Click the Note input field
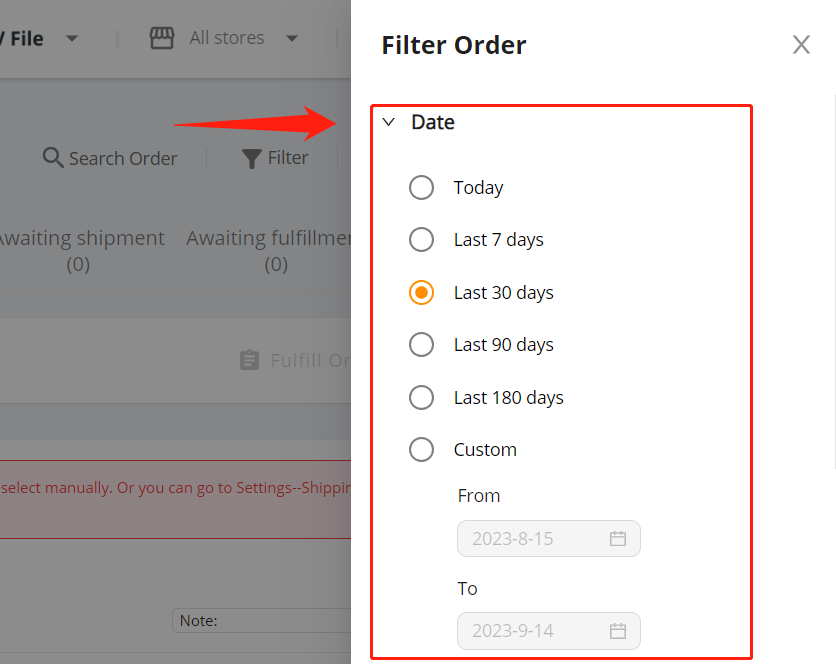Screen dimensions: 836x664 [261, 620]
